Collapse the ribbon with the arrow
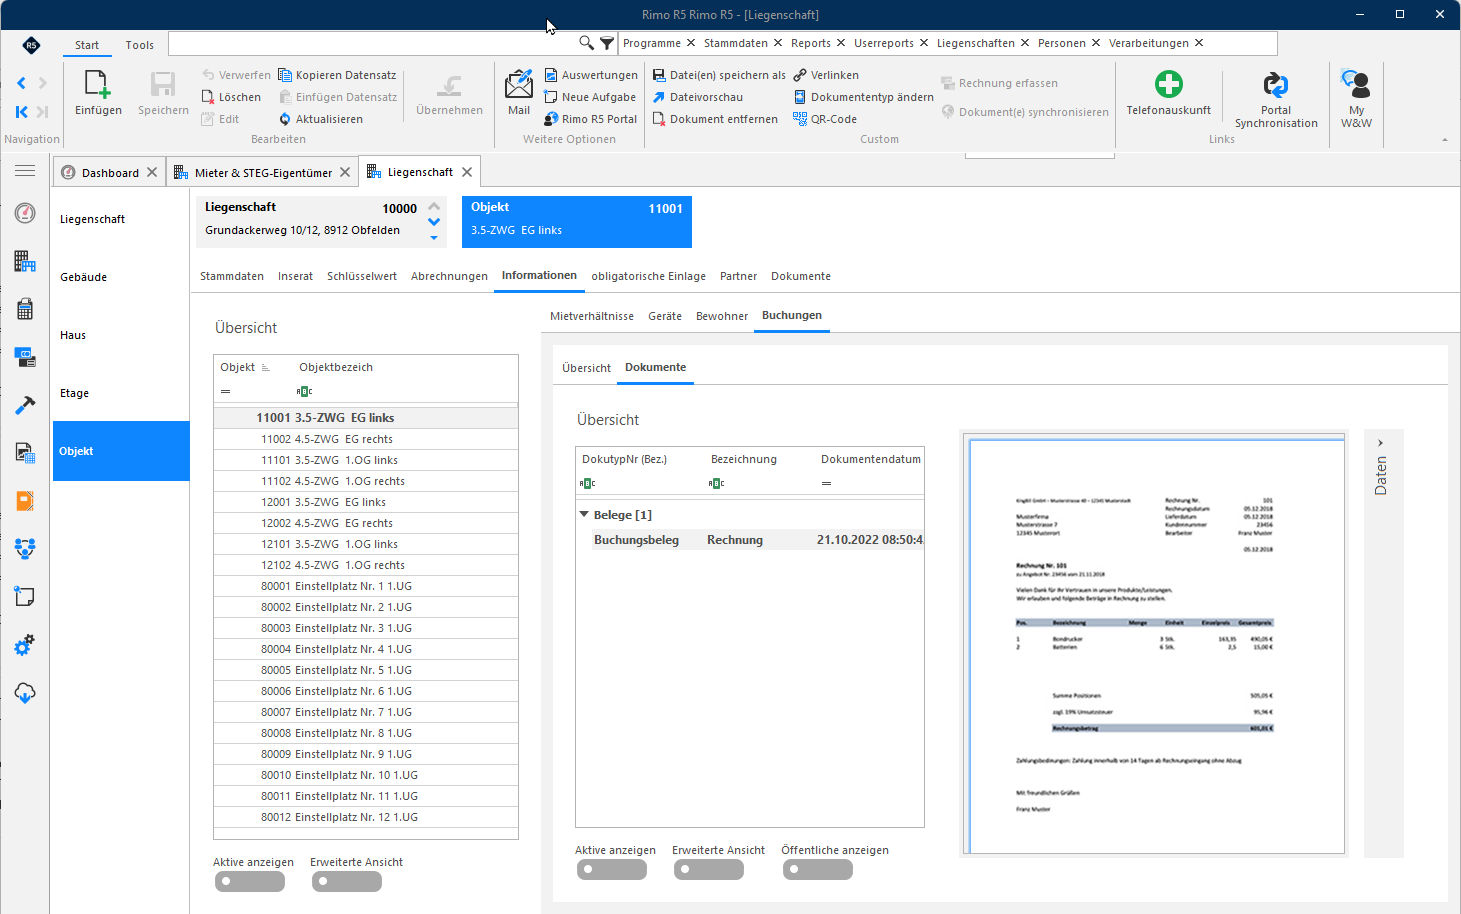 (x=1445, y=140)
